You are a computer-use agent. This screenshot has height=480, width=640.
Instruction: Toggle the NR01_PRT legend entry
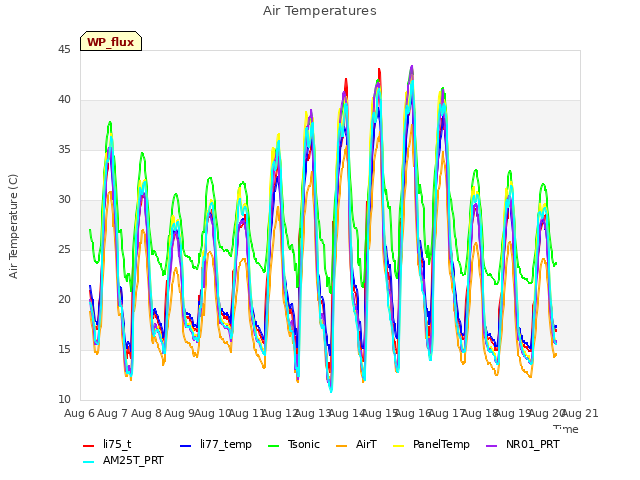tap(523, 444)
